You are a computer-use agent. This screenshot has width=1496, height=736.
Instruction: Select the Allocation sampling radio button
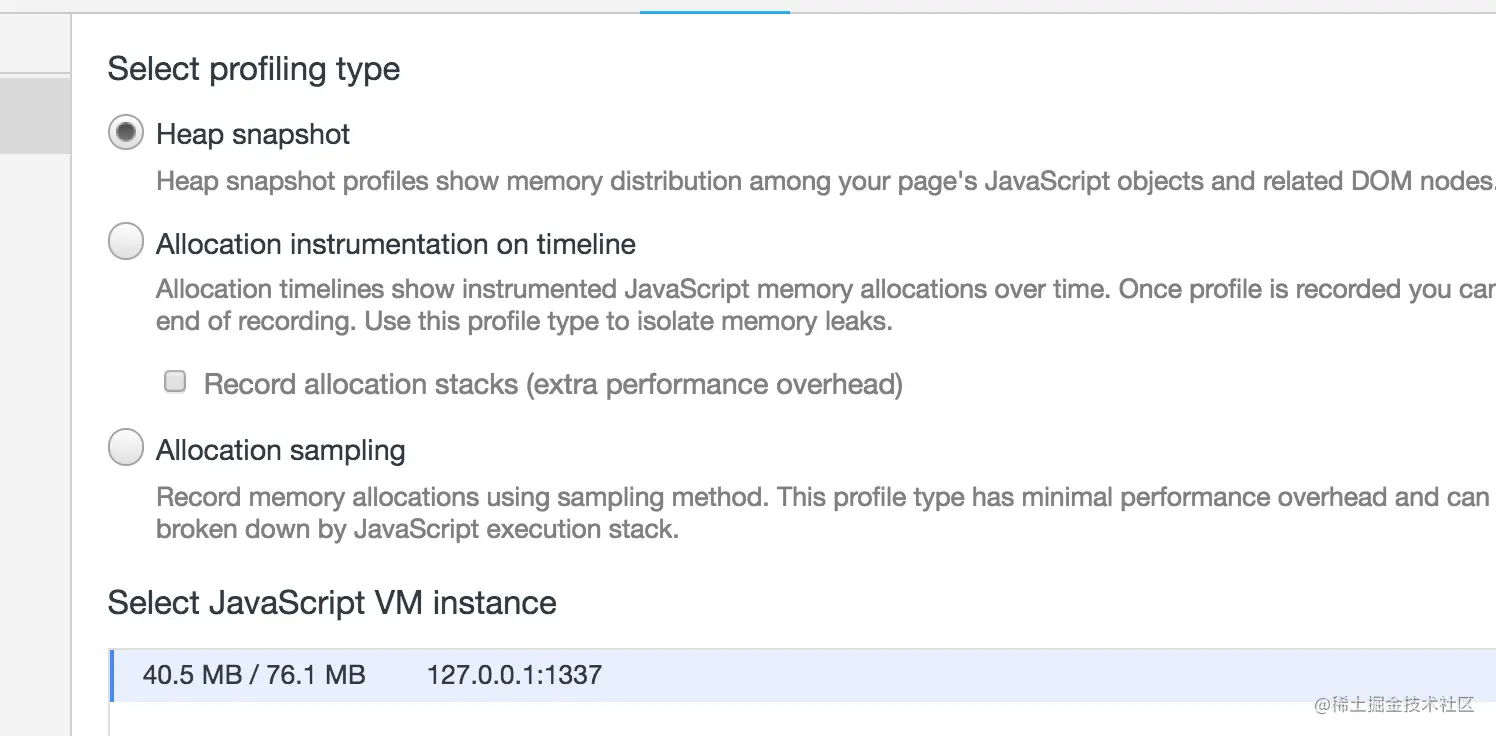click(x=126, y=449)
